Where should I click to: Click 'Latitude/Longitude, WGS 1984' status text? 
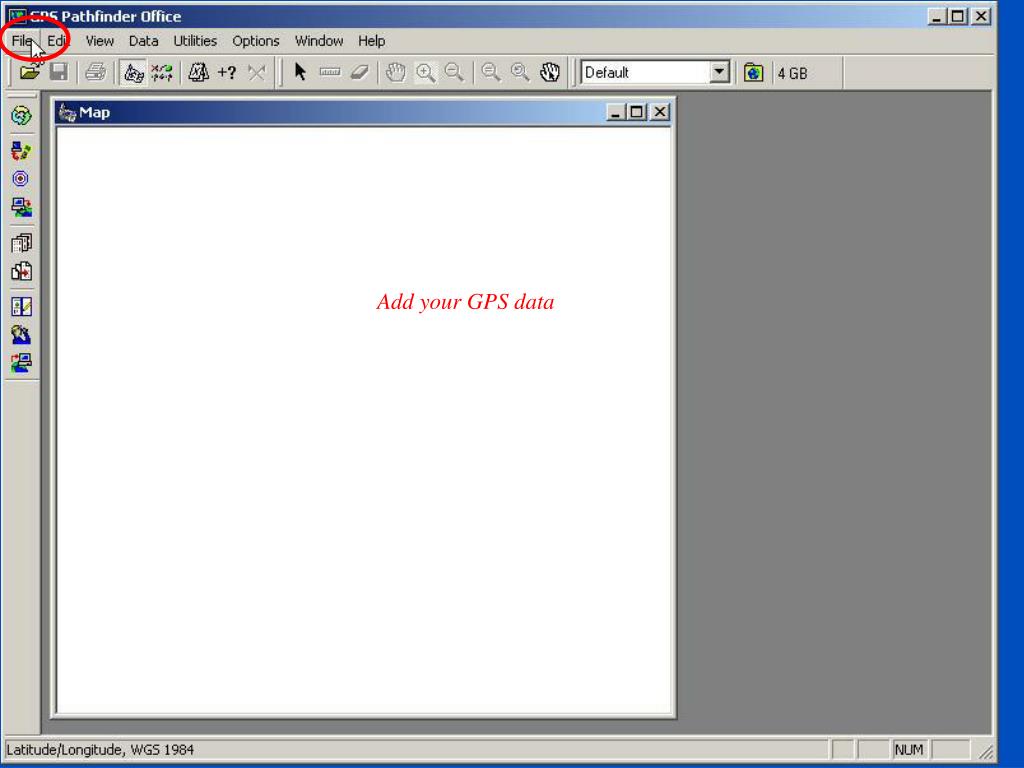101,750
